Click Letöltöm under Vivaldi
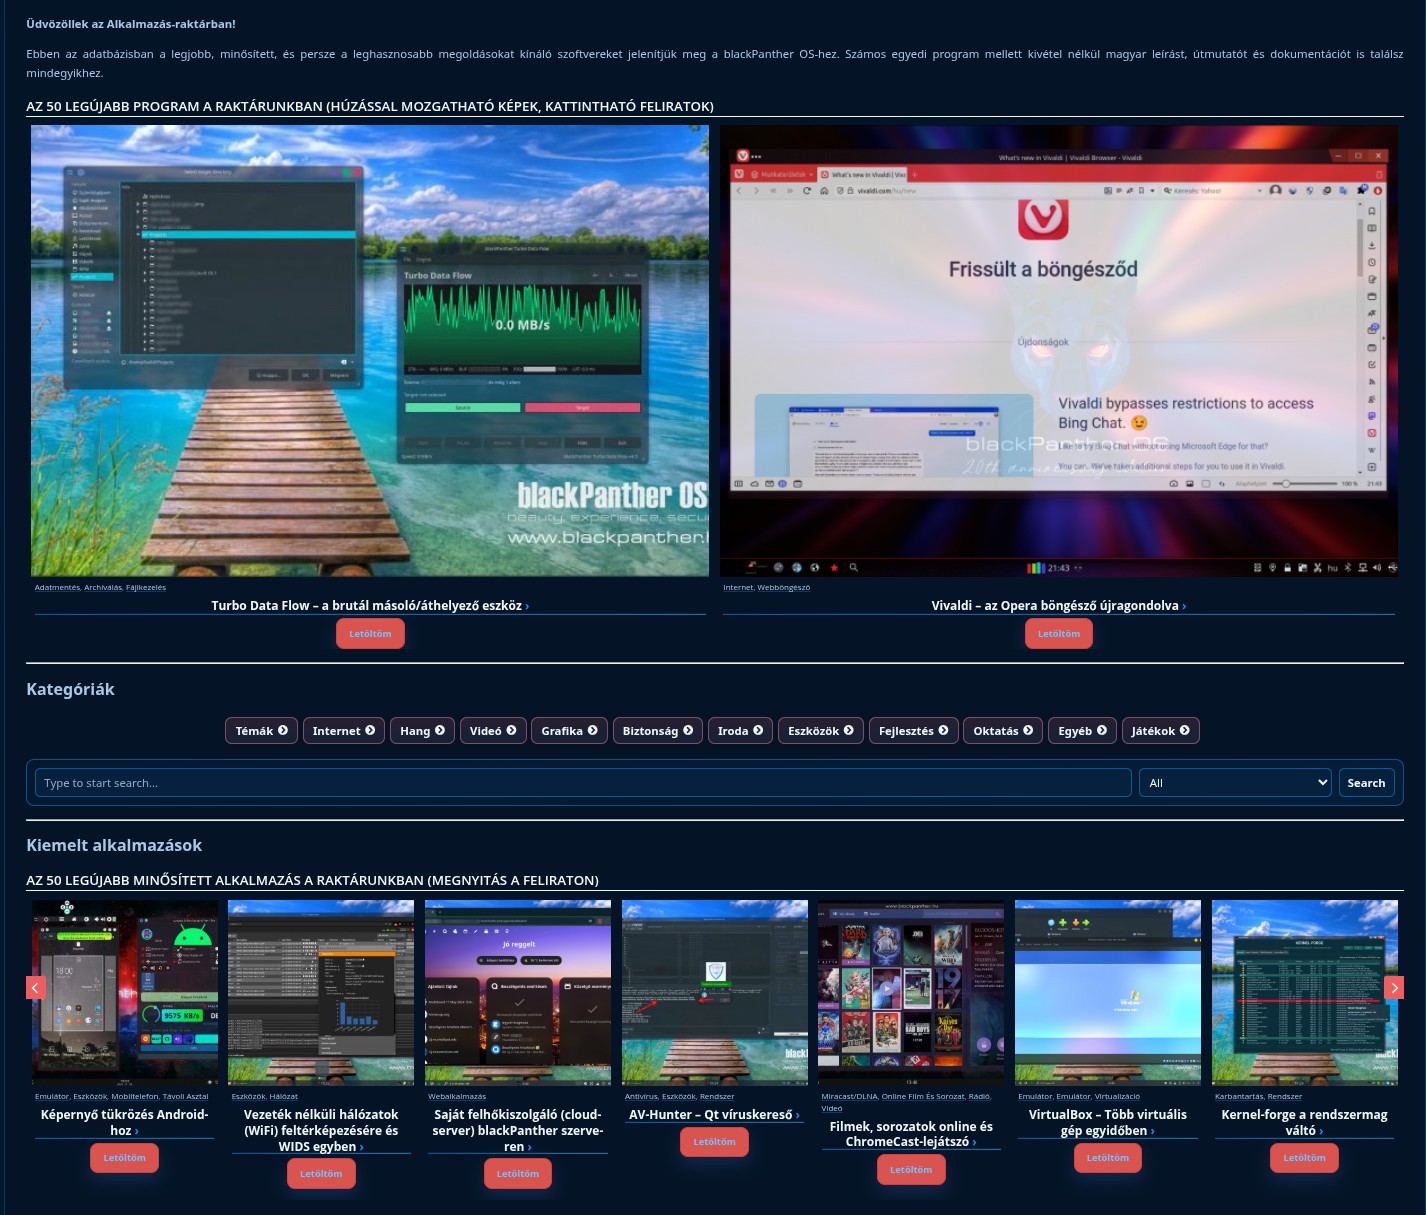This screenshot has width=1426, height=1215. pyautogui.click(x=1059, y=634)
